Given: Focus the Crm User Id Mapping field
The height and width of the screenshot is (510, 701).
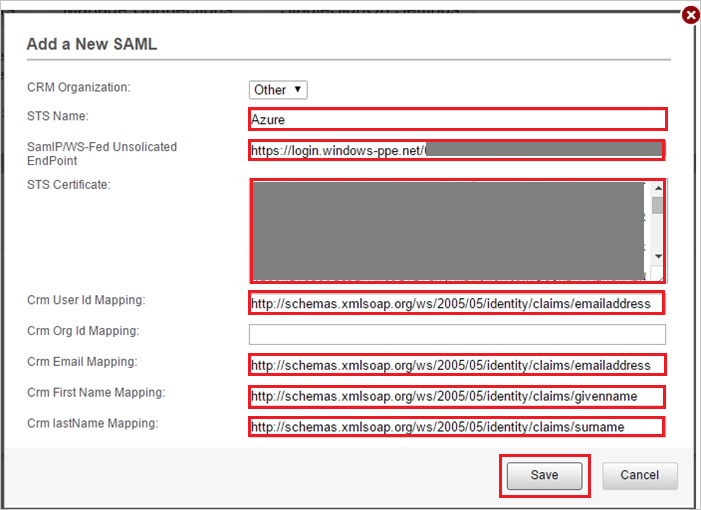Looking at the screenshot, I should click(457, 303).
